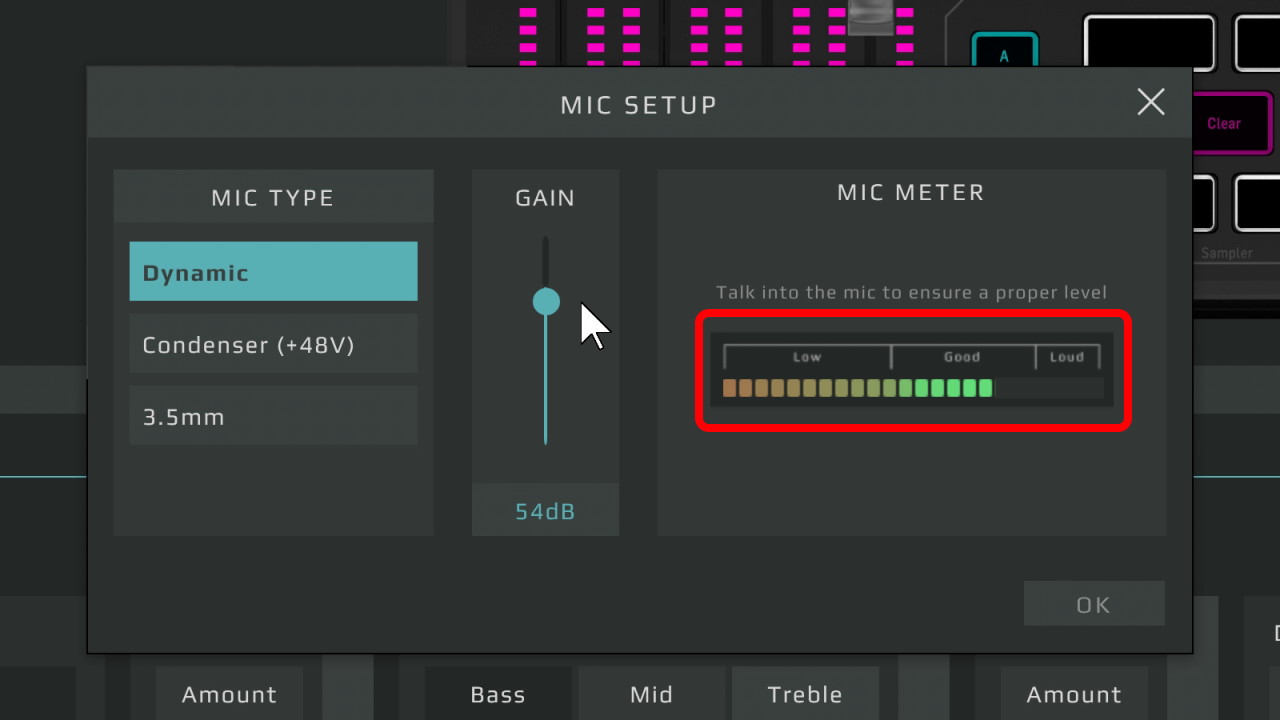Select the Dynamic microphone type
The width and height of the screenshot is (1280, 720).
pyautogui.click(x=272, y=271)
